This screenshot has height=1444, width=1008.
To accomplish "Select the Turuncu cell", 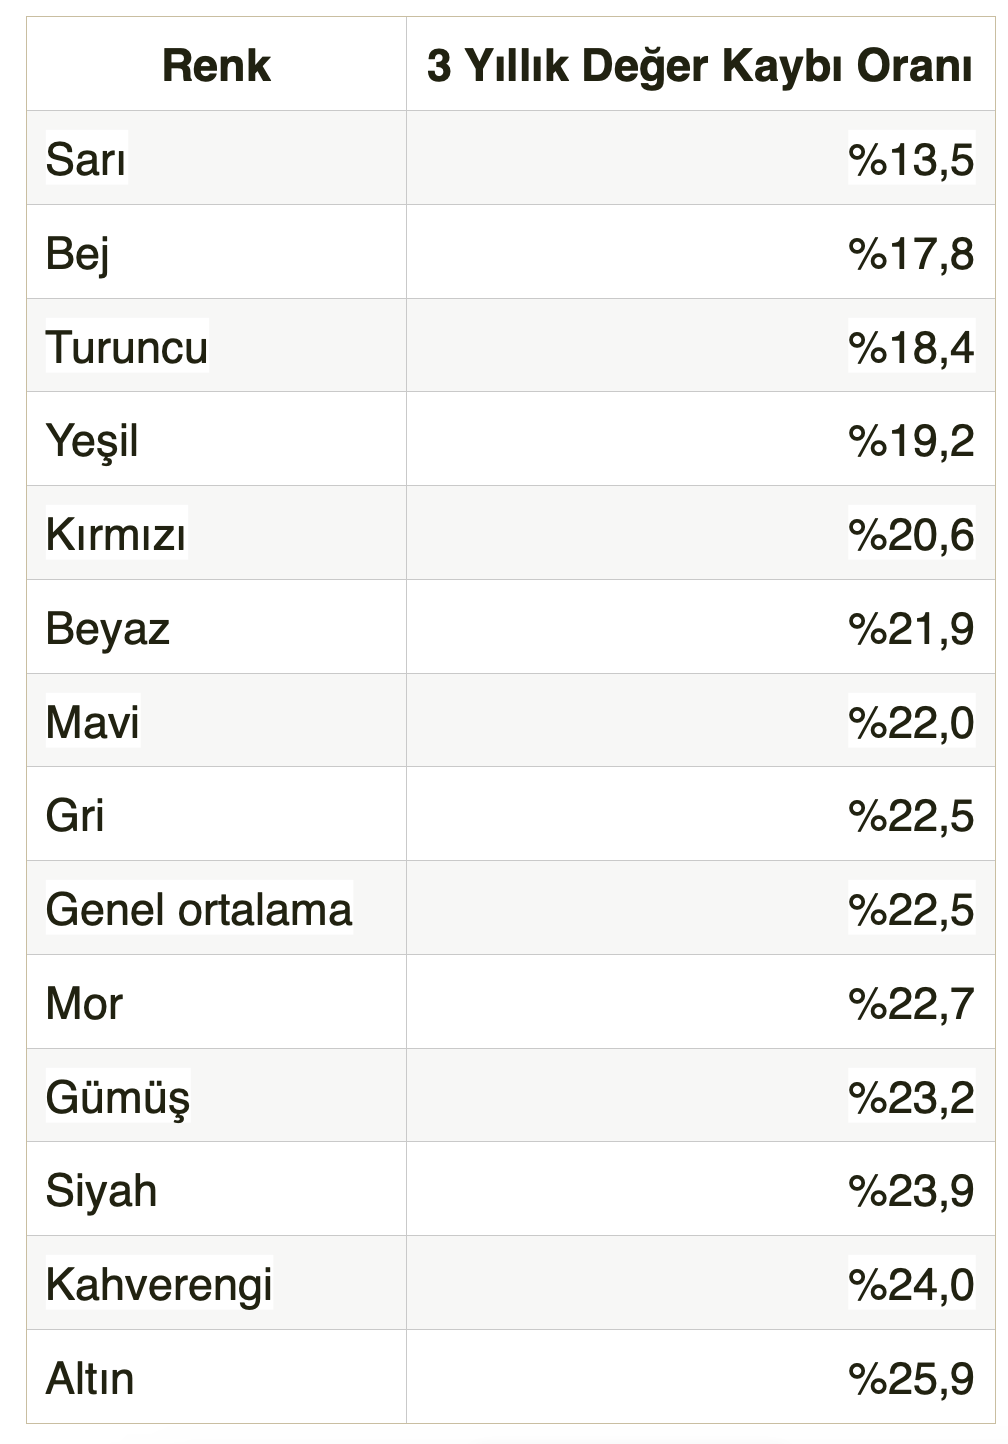I will (x=127, y=347).
